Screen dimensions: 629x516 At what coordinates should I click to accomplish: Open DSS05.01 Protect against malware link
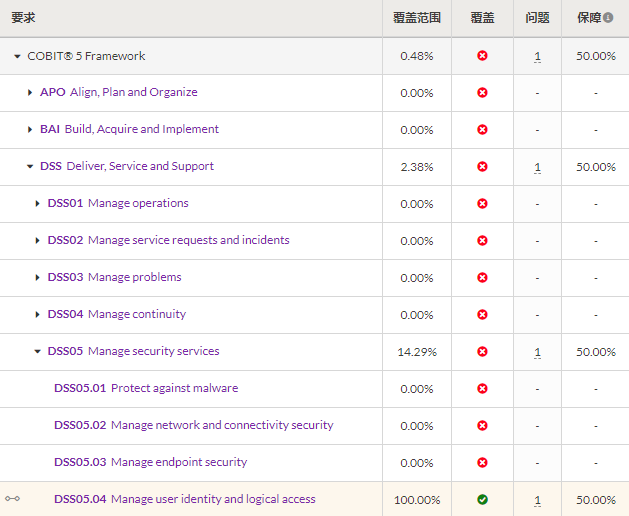(x=146, y=388)
